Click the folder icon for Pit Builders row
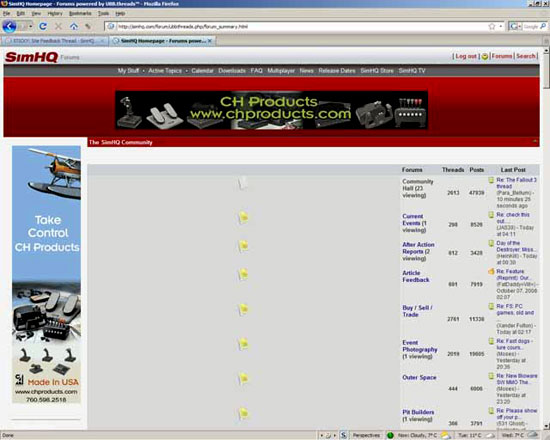This screenshot has height=440, width=550. click(243, 413)
